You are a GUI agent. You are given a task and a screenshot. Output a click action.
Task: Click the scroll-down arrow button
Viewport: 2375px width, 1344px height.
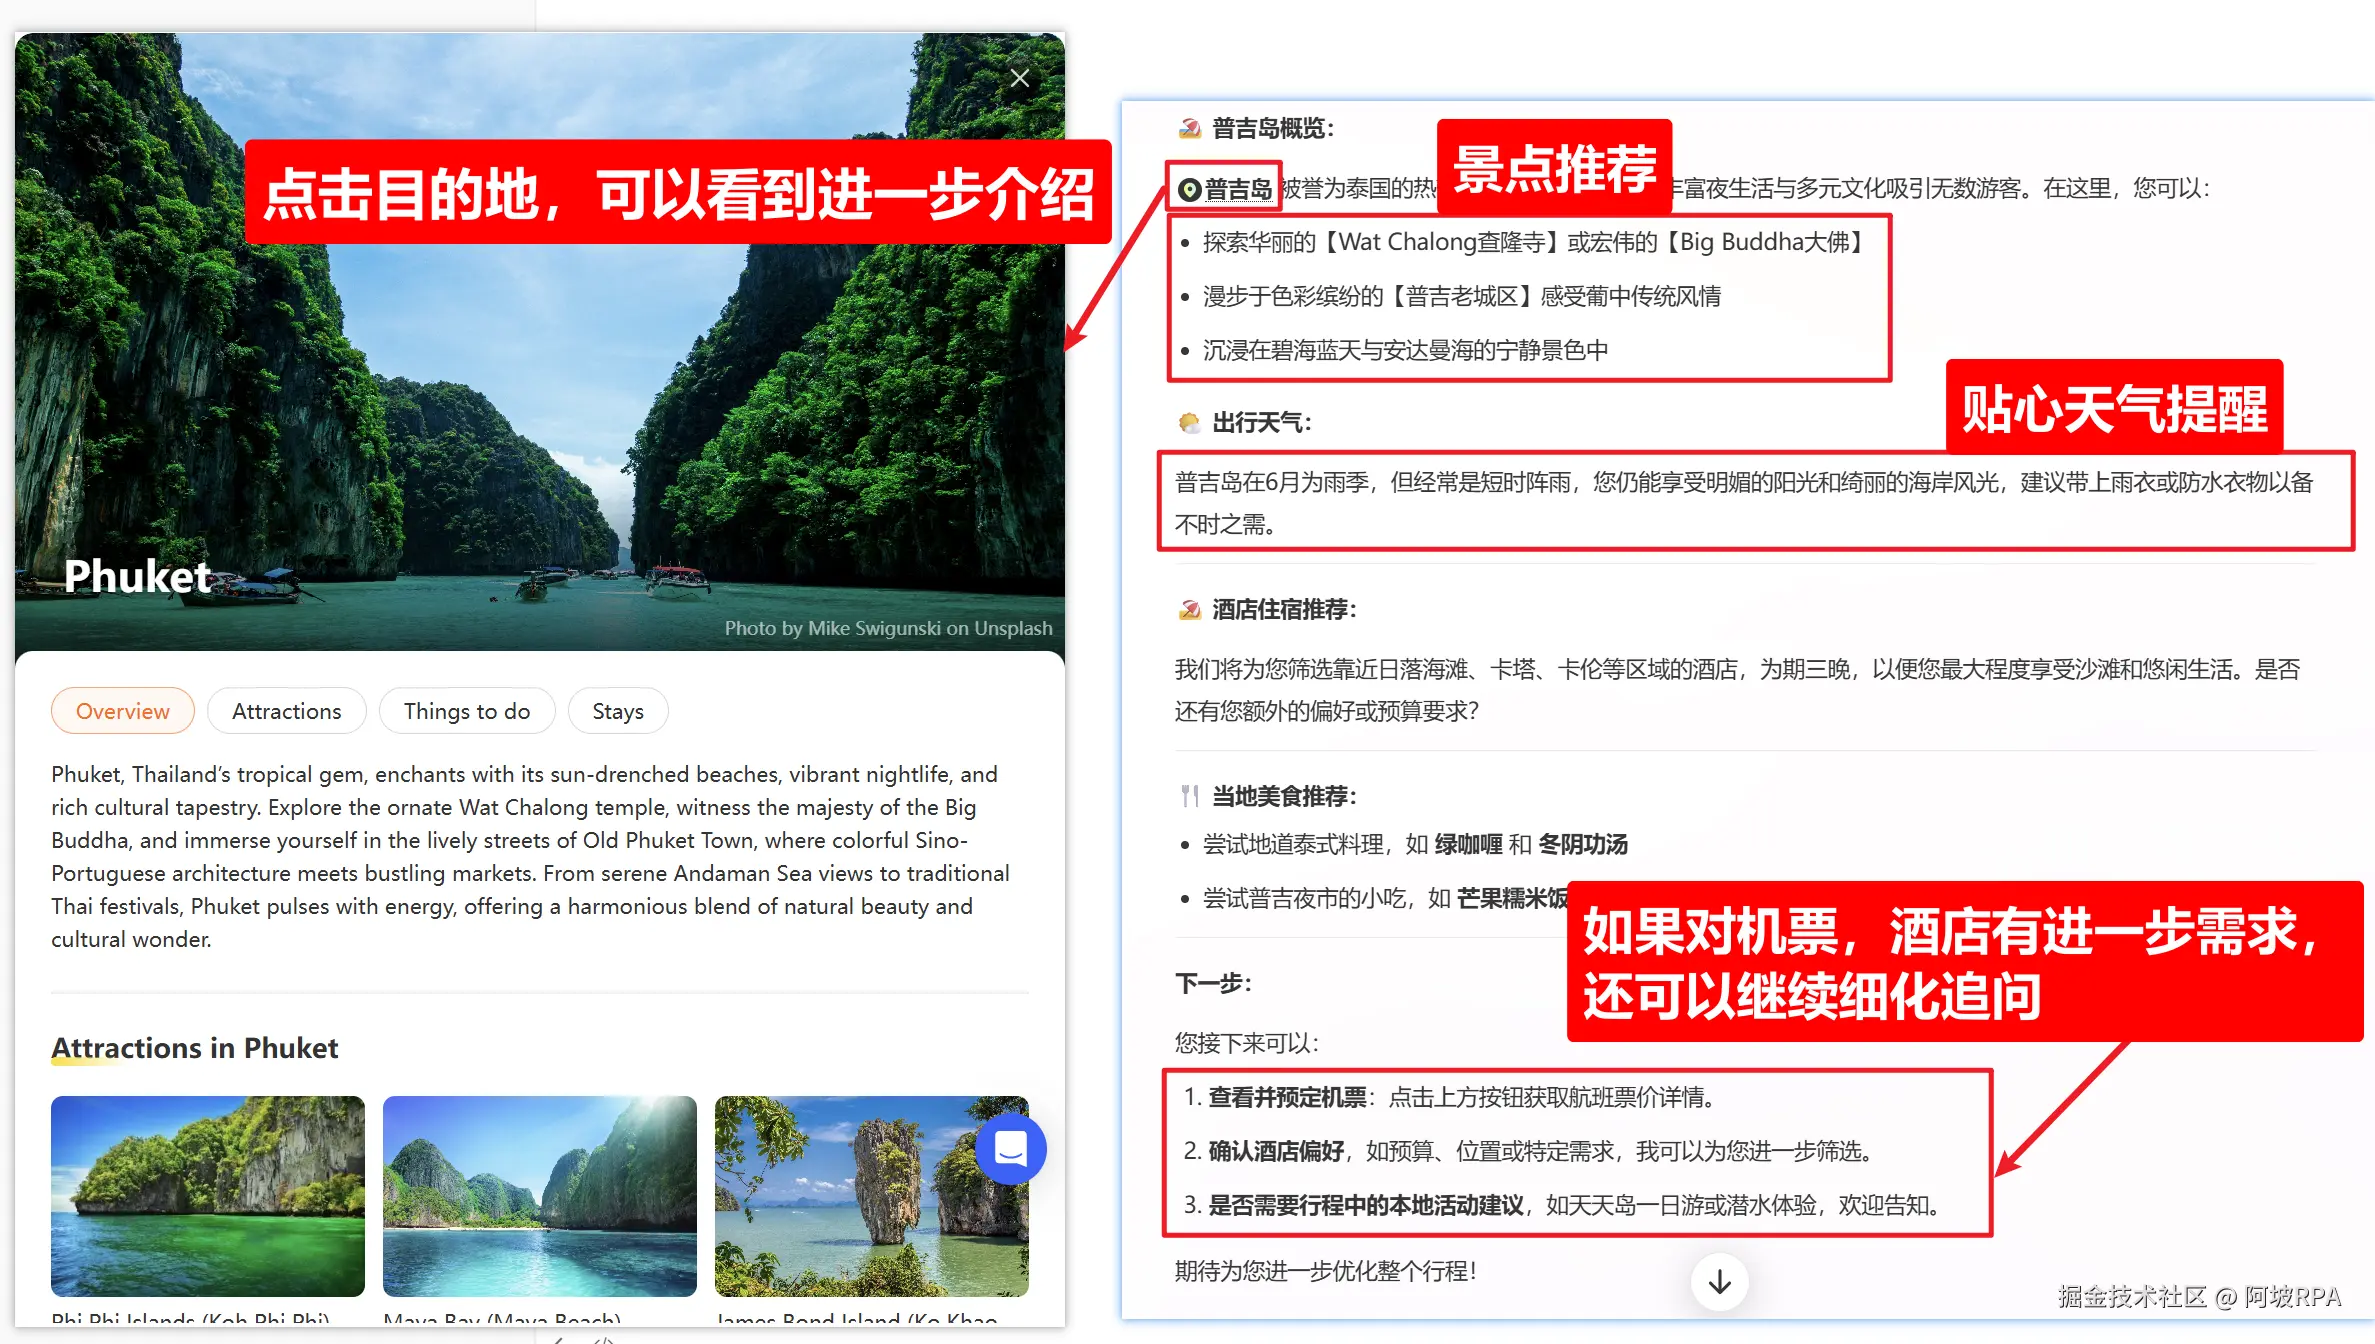1719,1281
